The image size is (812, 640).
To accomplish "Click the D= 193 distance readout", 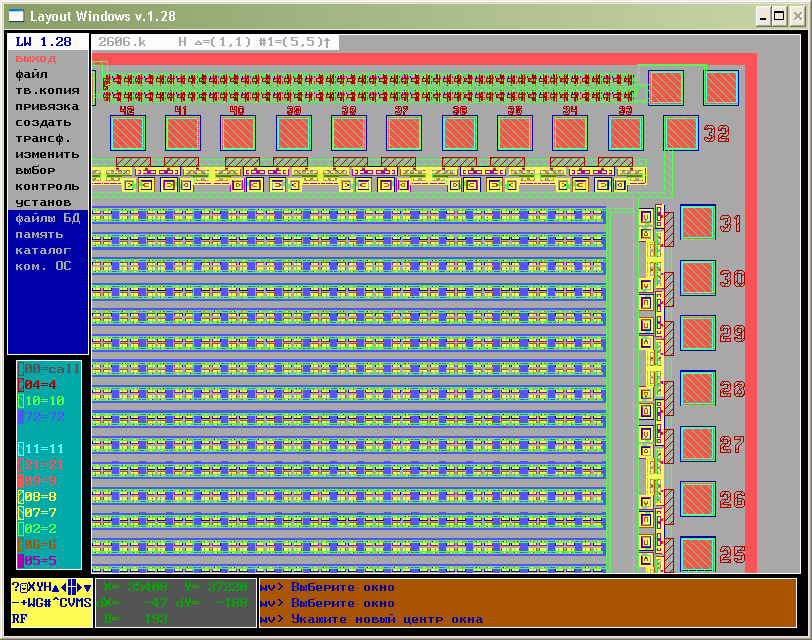I will pyautogui.click(x=135, y=619).
